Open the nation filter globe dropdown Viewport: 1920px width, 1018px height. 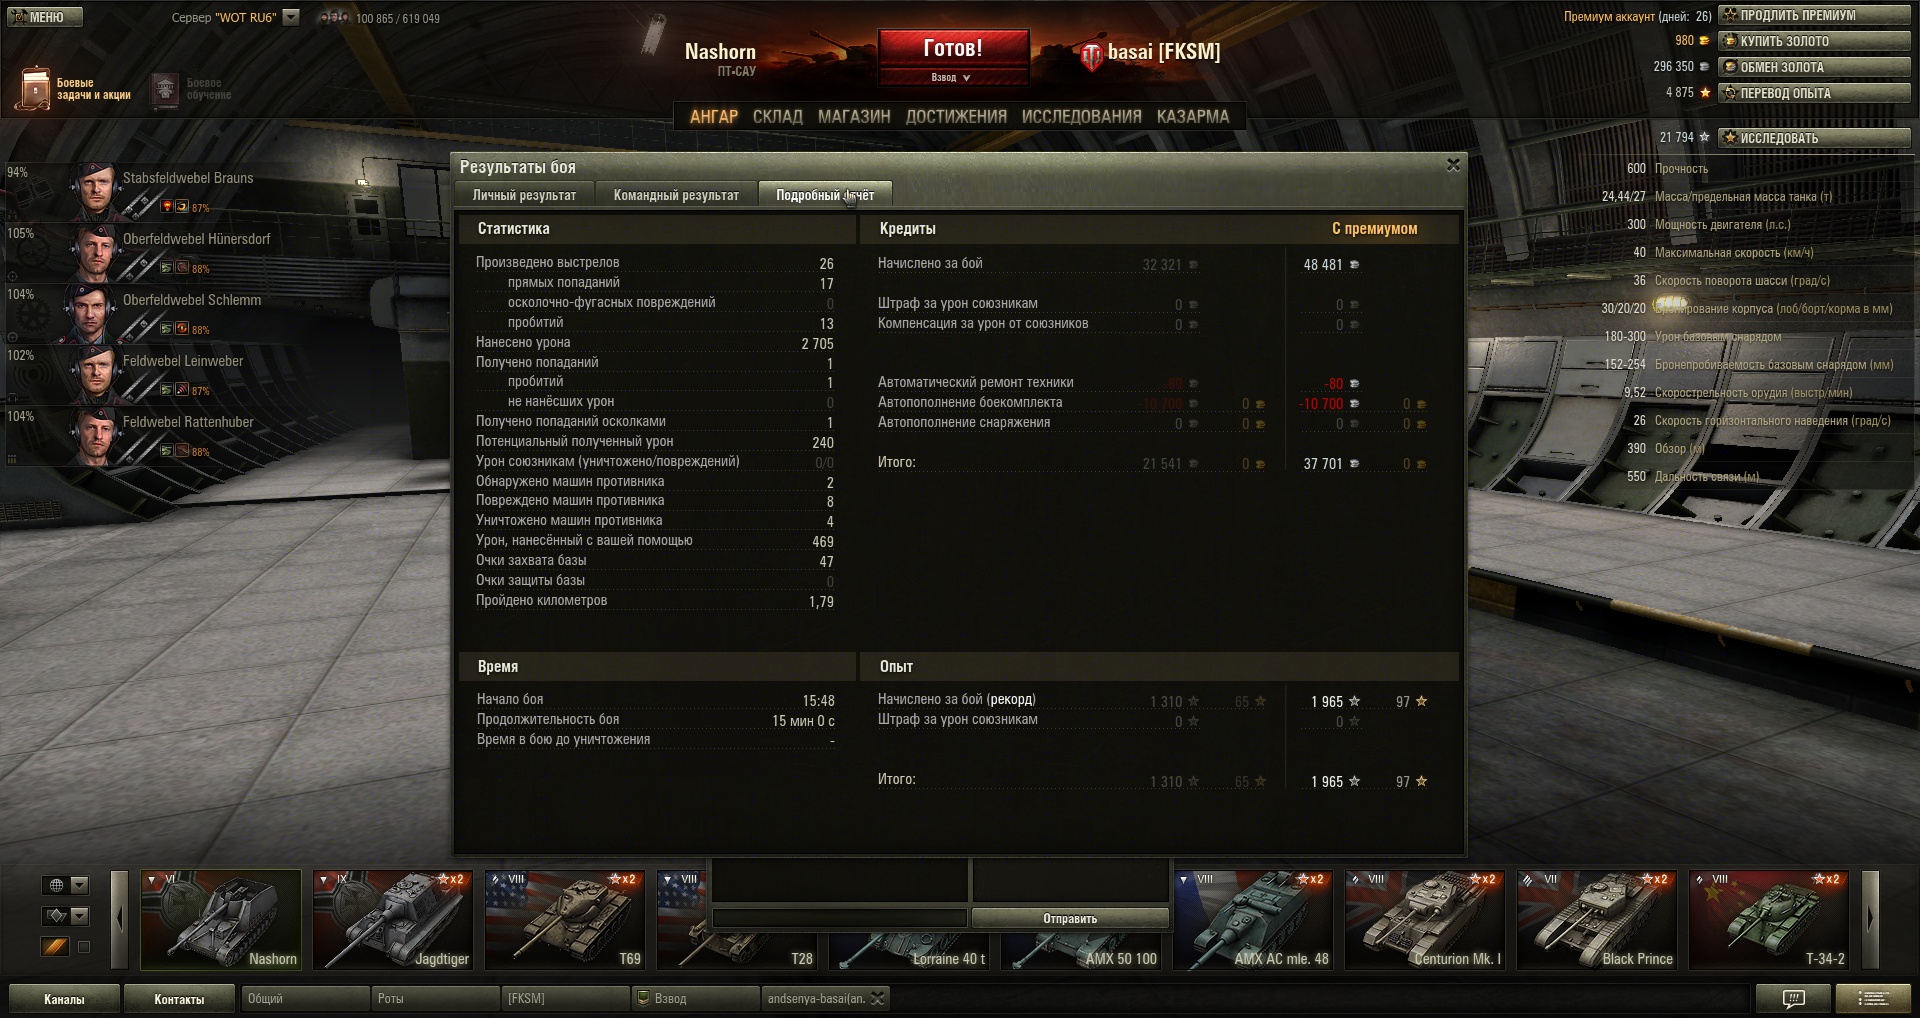(66, 885)
